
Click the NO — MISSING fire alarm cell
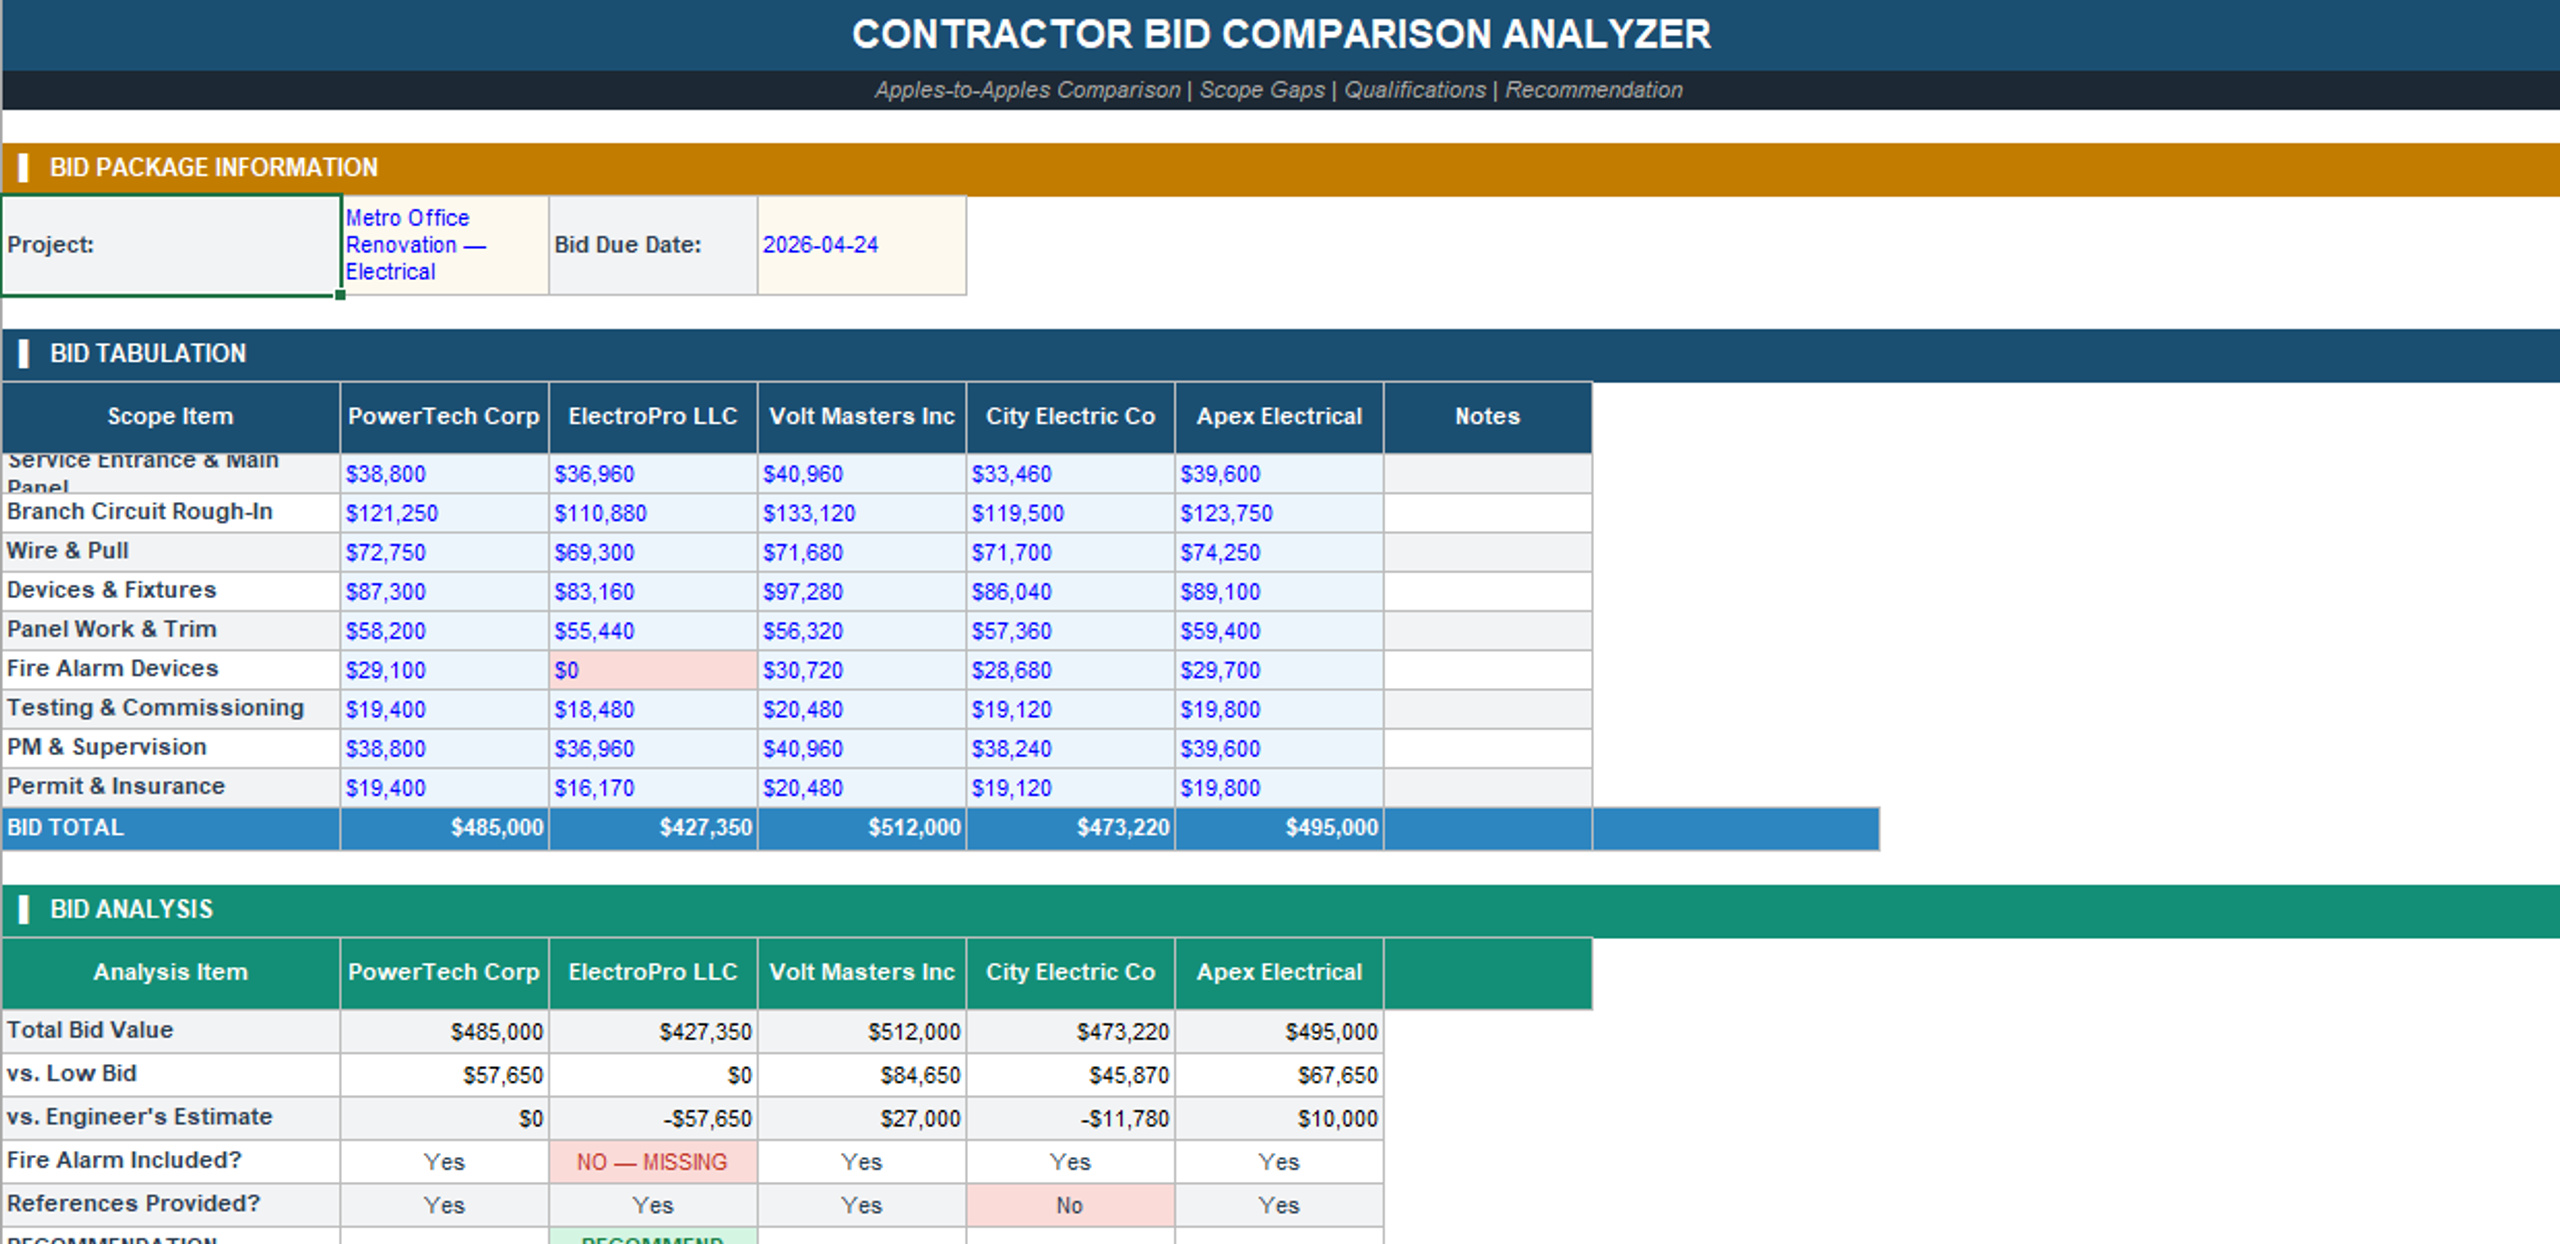pyautogui.click(x=653, y=1162)
